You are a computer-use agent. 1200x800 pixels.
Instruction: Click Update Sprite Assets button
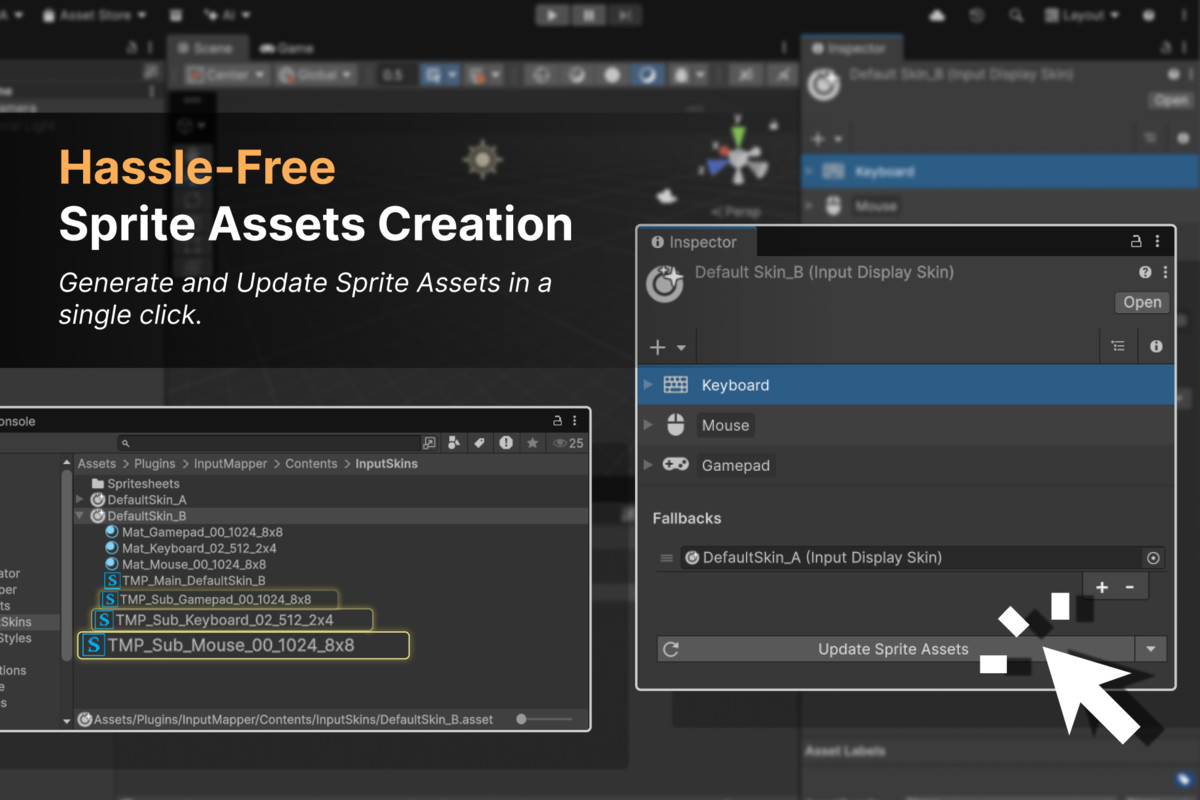click(x=896, y=649)
